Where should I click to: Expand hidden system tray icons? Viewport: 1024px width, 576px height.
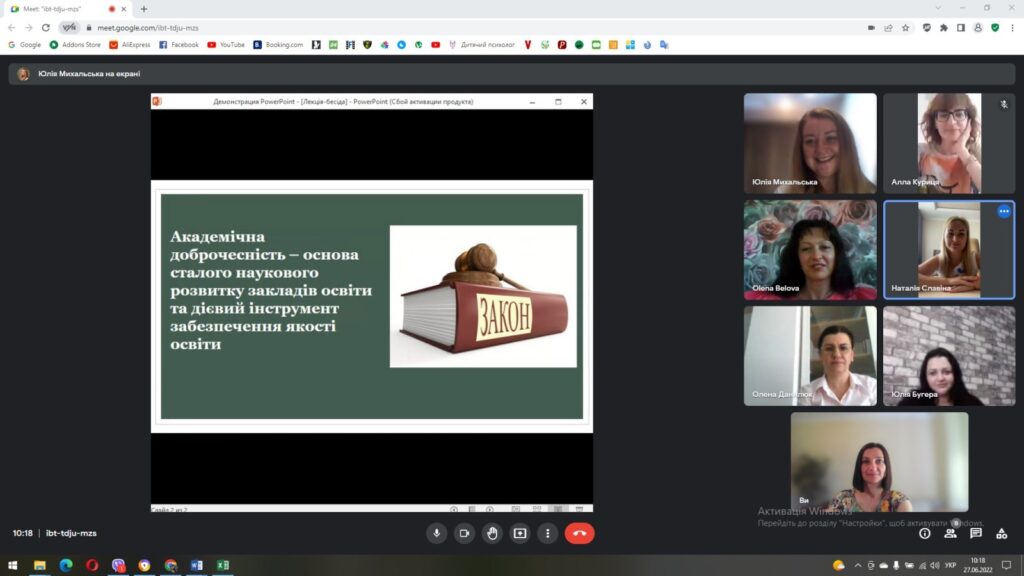pyautogui.click(x=860, y=565)
